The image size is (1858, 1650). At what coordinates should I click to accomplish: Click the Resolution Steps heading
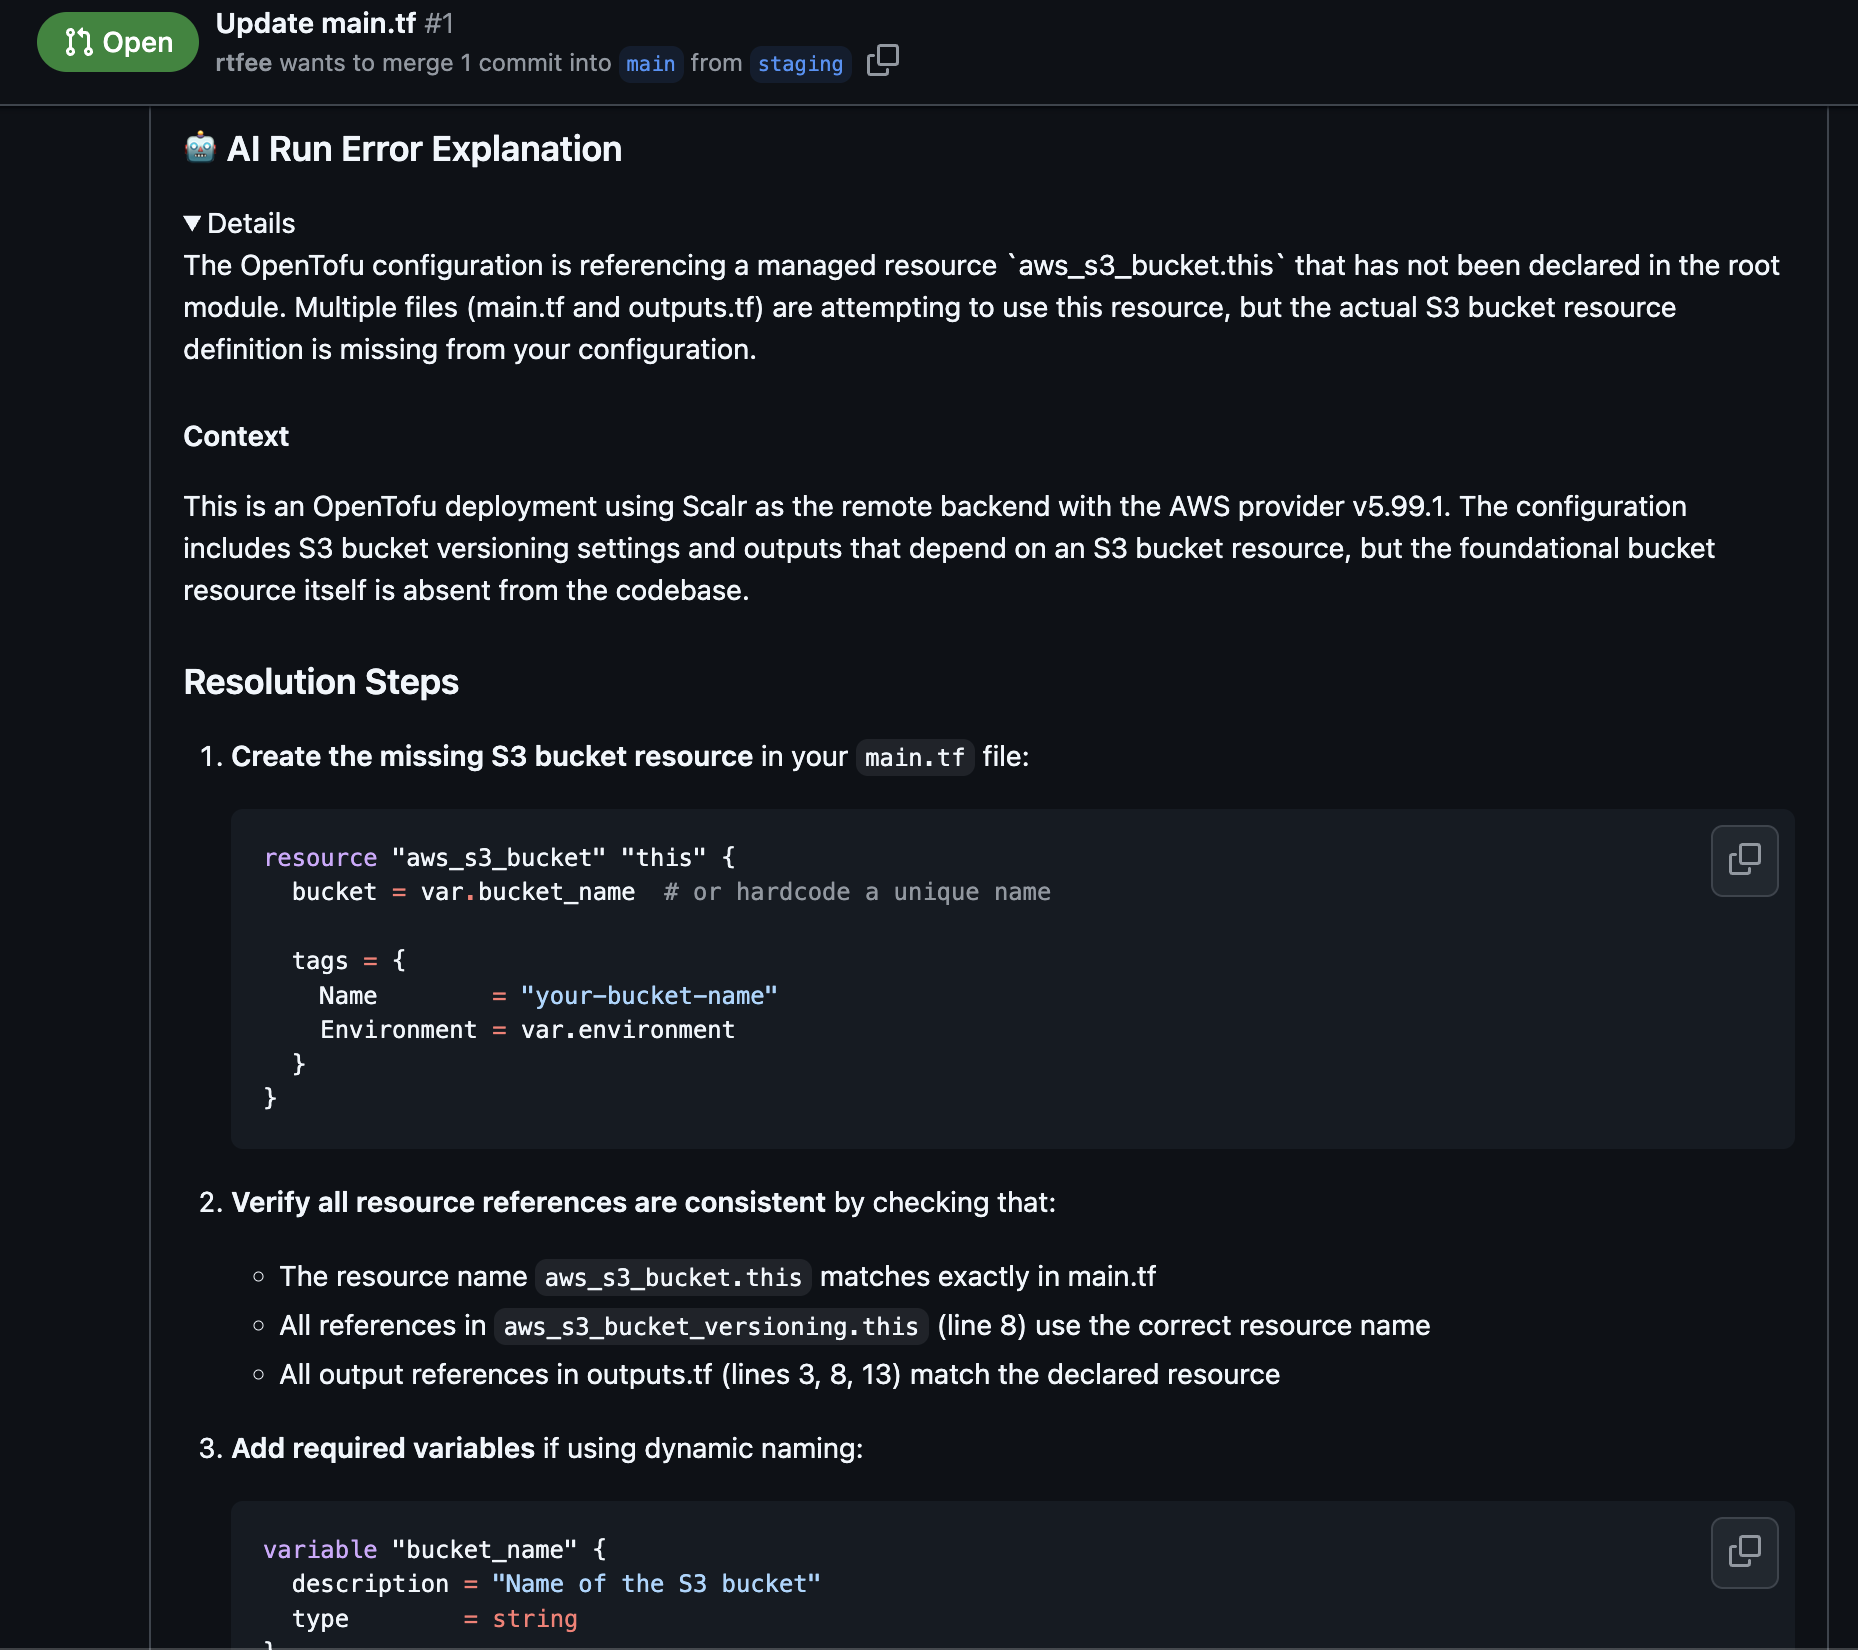[x=321, y=682]
